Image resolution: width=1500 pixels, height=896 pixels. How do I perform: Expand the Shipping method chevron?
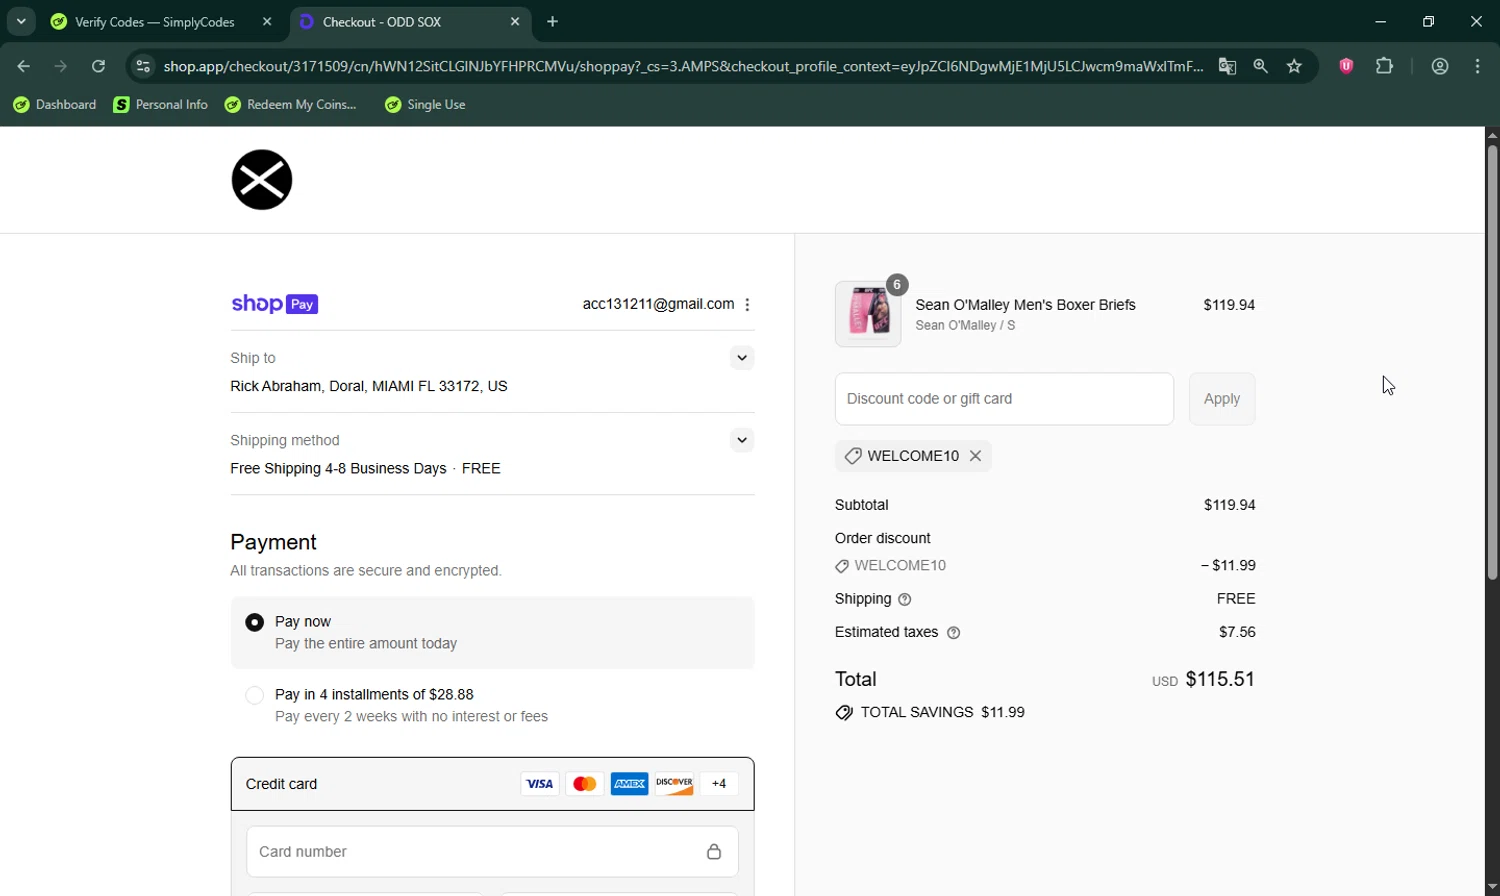(742, 440)
